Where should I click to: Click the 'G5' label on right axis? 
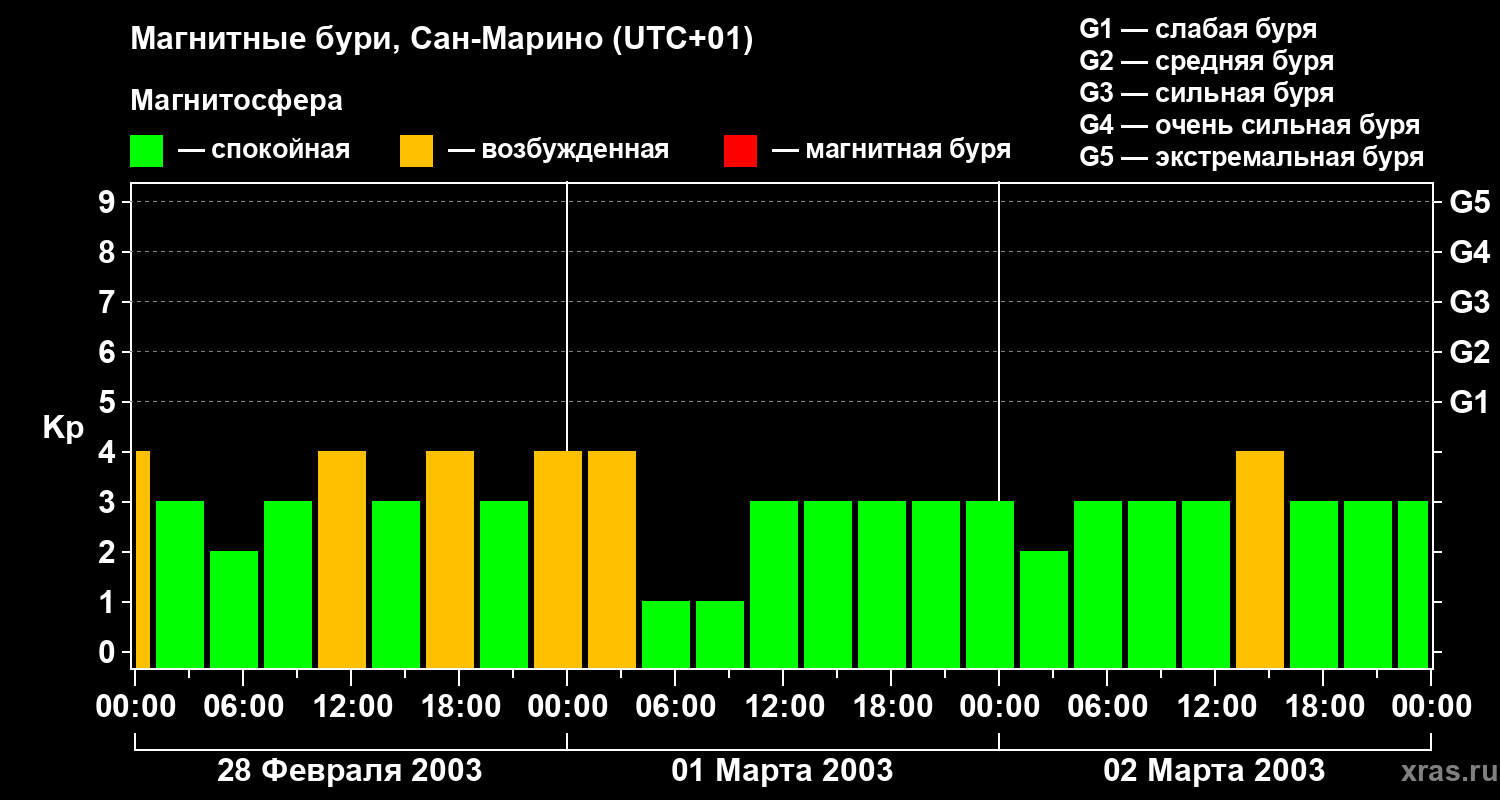pyautogui.click(x=1470, y=203)
